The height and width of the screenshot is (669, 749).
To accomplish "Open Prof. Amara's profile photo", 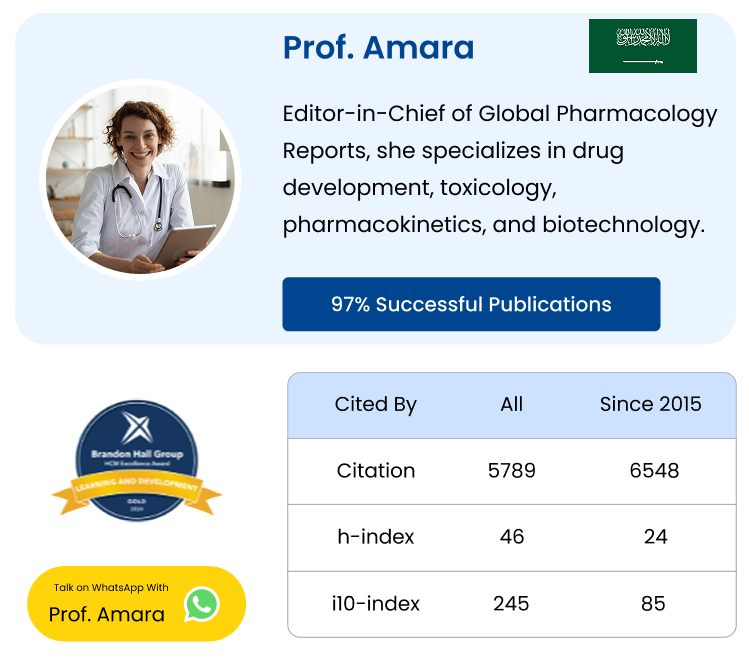I will [x=140, y=178].
